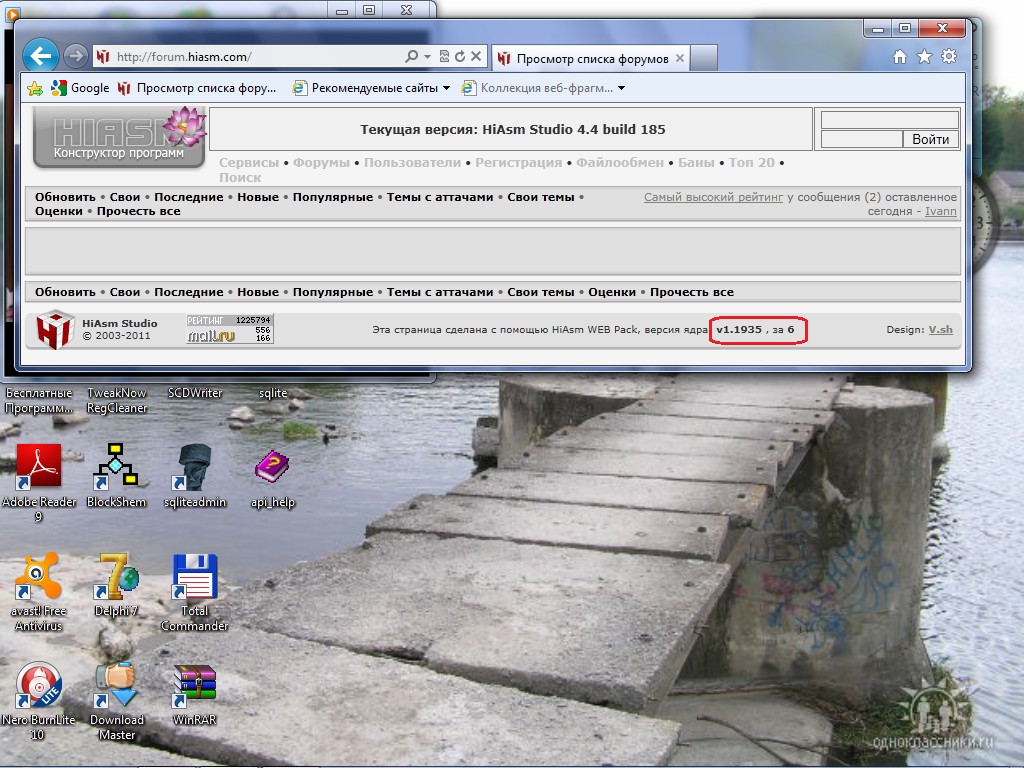This screenshot has width=1024, height=768.
Task: Click the HiAsm logo banner
Action: coord(120,137)
